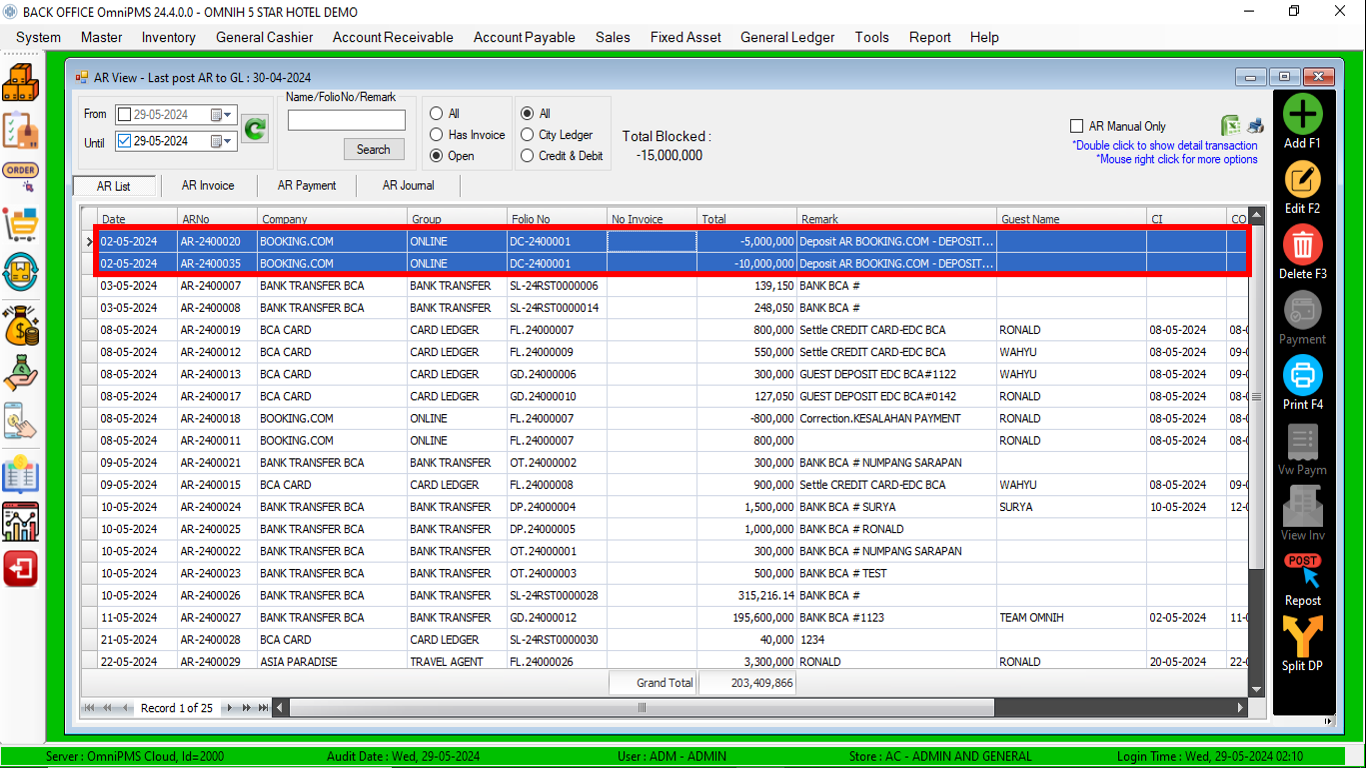
Task: Select the Has Invoice radio button
Action: [436, 134]
